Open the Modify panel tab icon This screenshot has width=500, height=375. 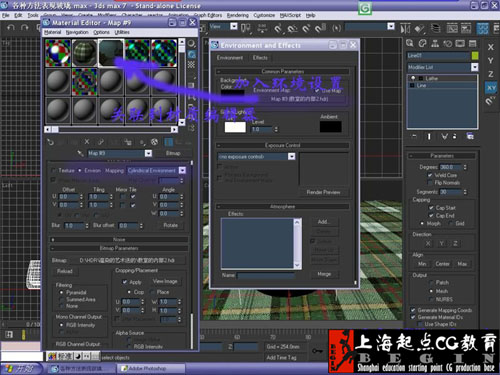[422, 43]
